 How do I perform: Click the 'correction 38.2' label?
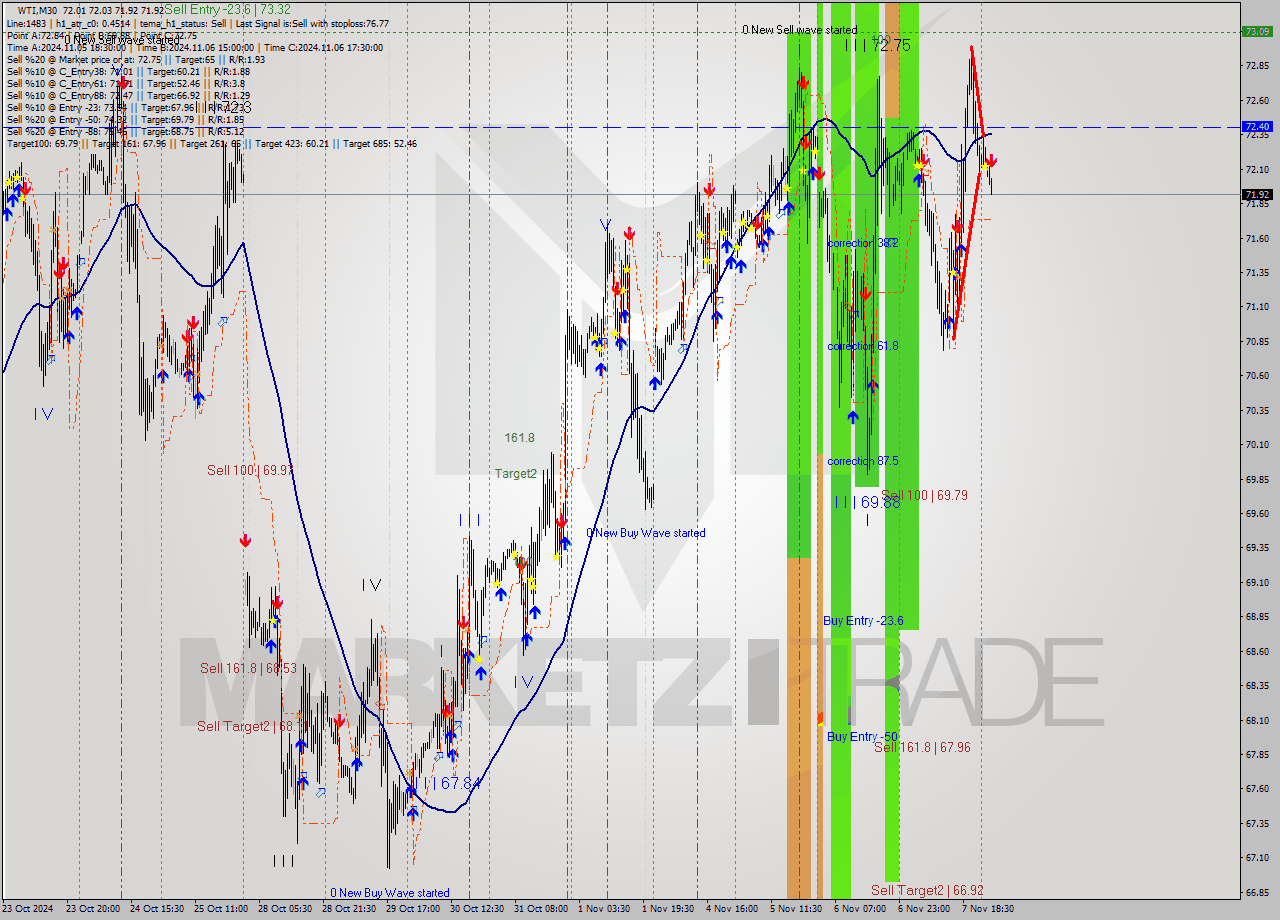pyautogui.click(x=863, y=243)
